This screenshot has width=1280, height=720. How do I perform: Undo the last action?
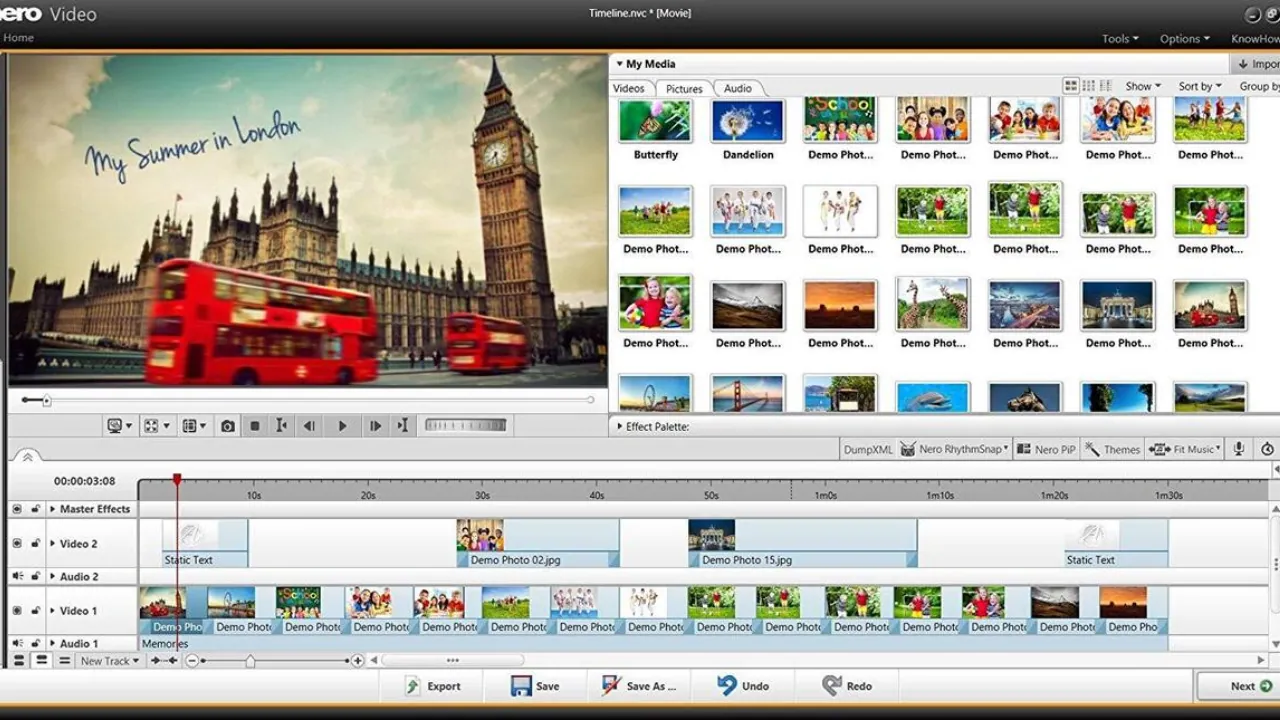click(743, 686)
